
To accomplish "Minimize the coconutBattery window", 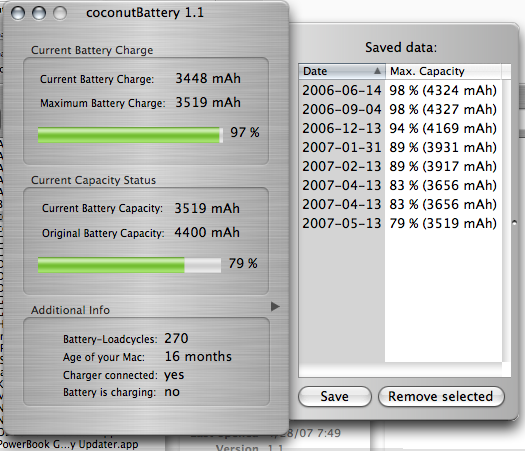I will [39, 13].
